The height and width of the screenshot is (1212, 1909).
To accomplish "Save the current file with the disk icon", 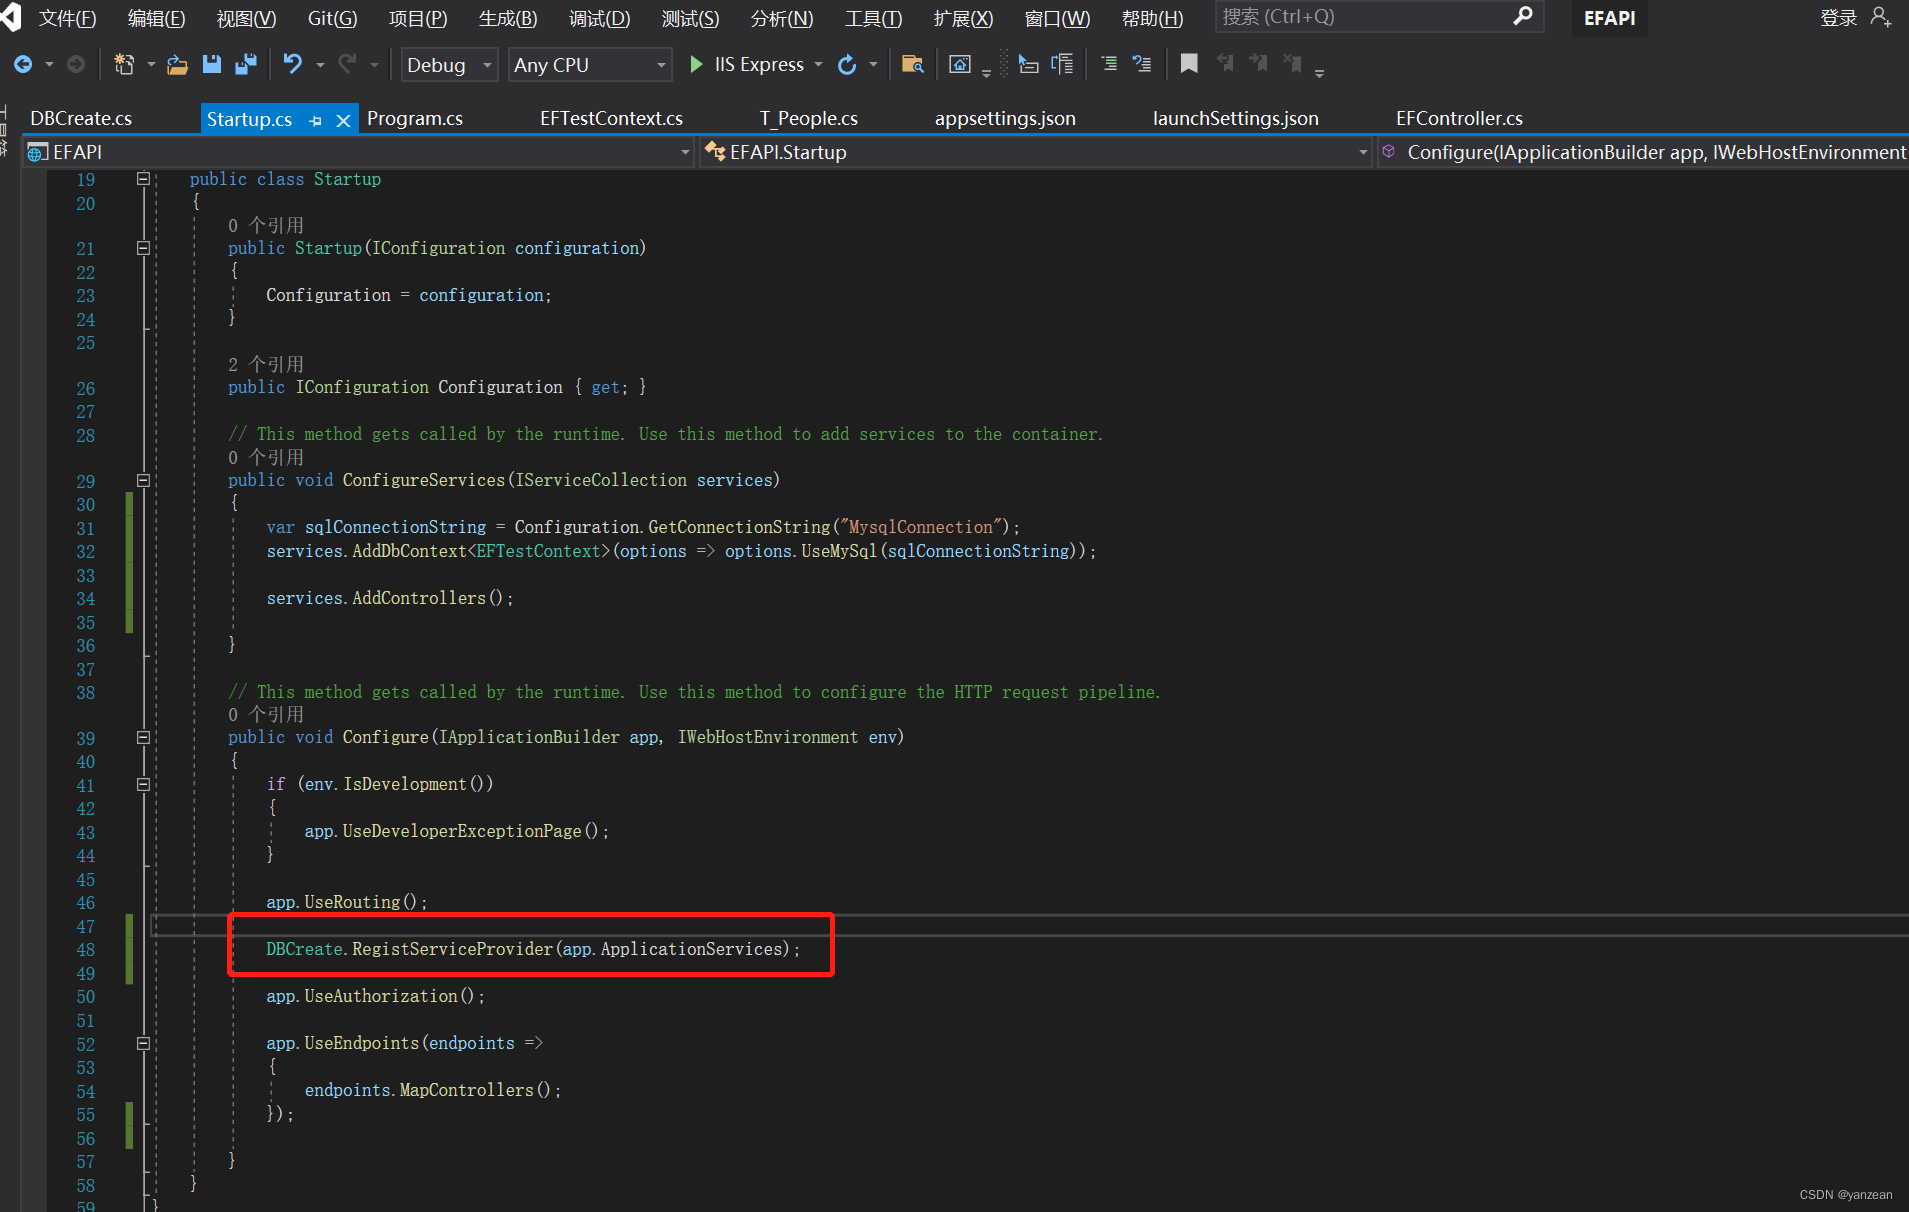I will click(212, 65).
